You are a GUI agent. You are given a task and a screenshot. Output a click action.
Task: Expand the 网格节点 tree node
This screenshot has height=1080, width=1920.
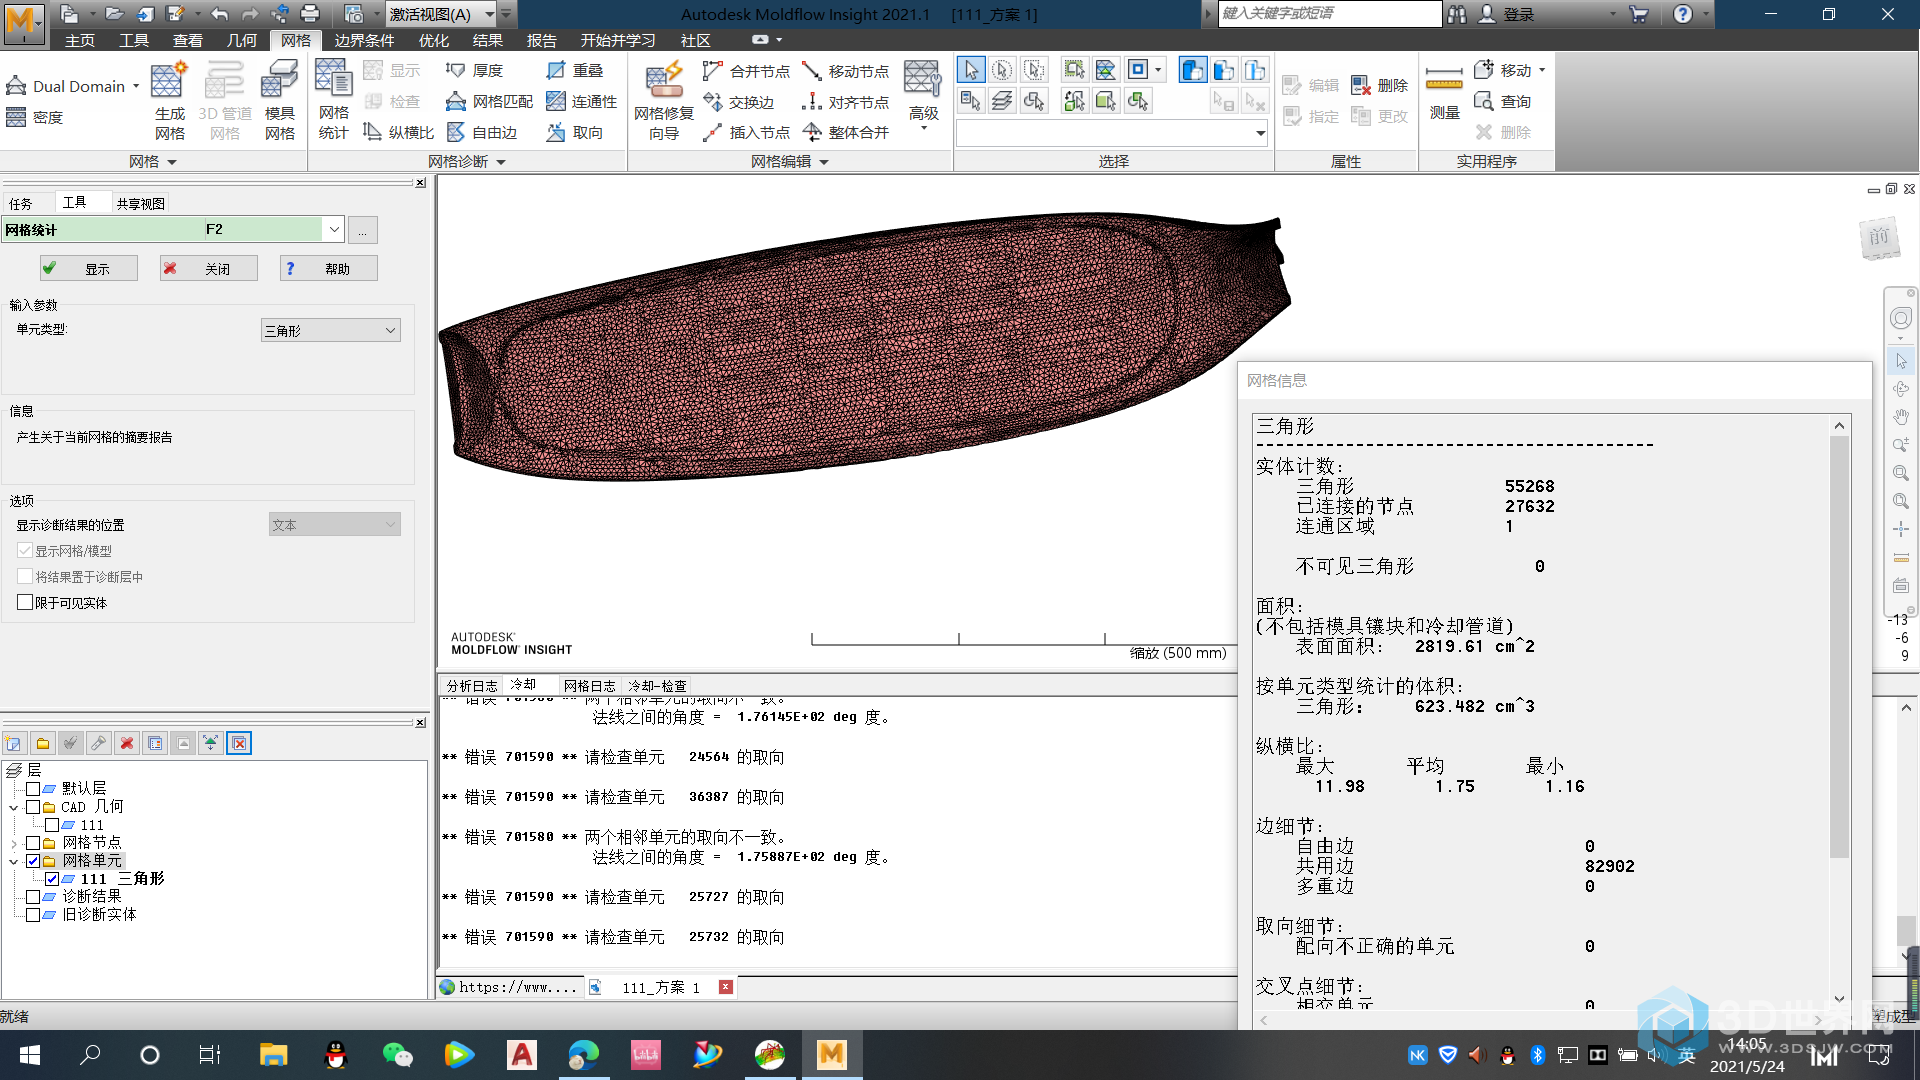[x=14, y=843]
